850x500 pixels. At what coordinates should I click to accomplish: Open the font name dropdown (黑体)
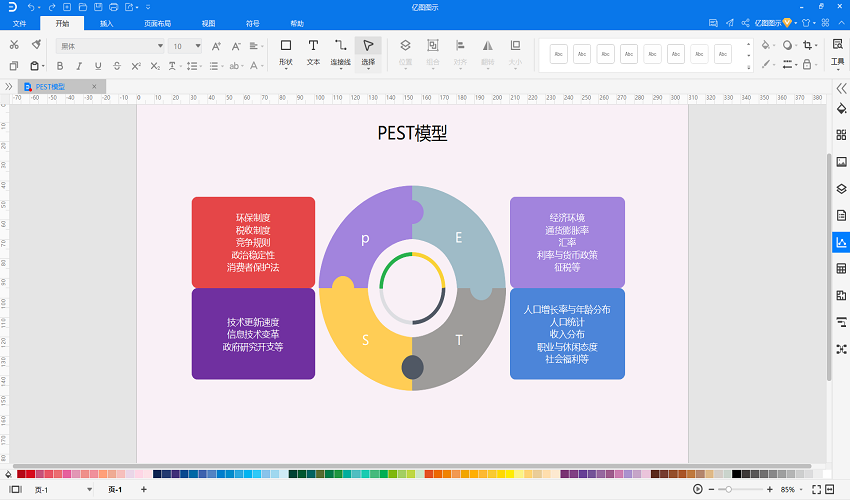click(110, 46)
